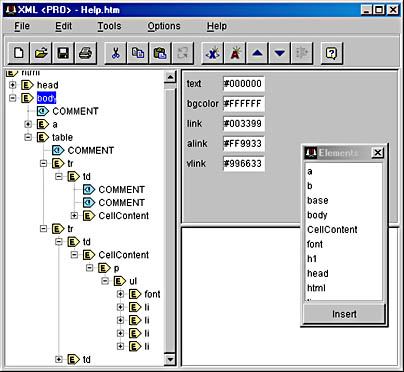Image resolution: width=404 pixels, height=372 pixels.
Task: Click tree scrollbar up arrow
Action: (170, 77)
